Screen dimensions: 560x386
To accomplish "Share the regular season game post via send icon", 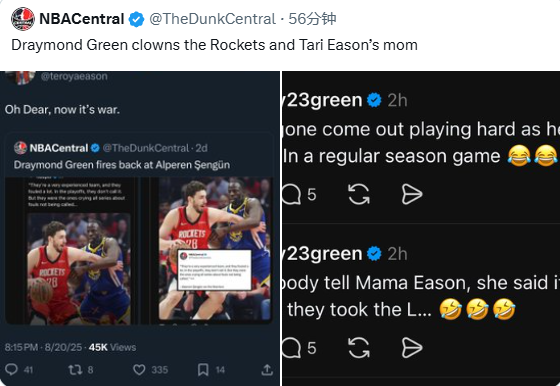I will (x=412, y=195).
